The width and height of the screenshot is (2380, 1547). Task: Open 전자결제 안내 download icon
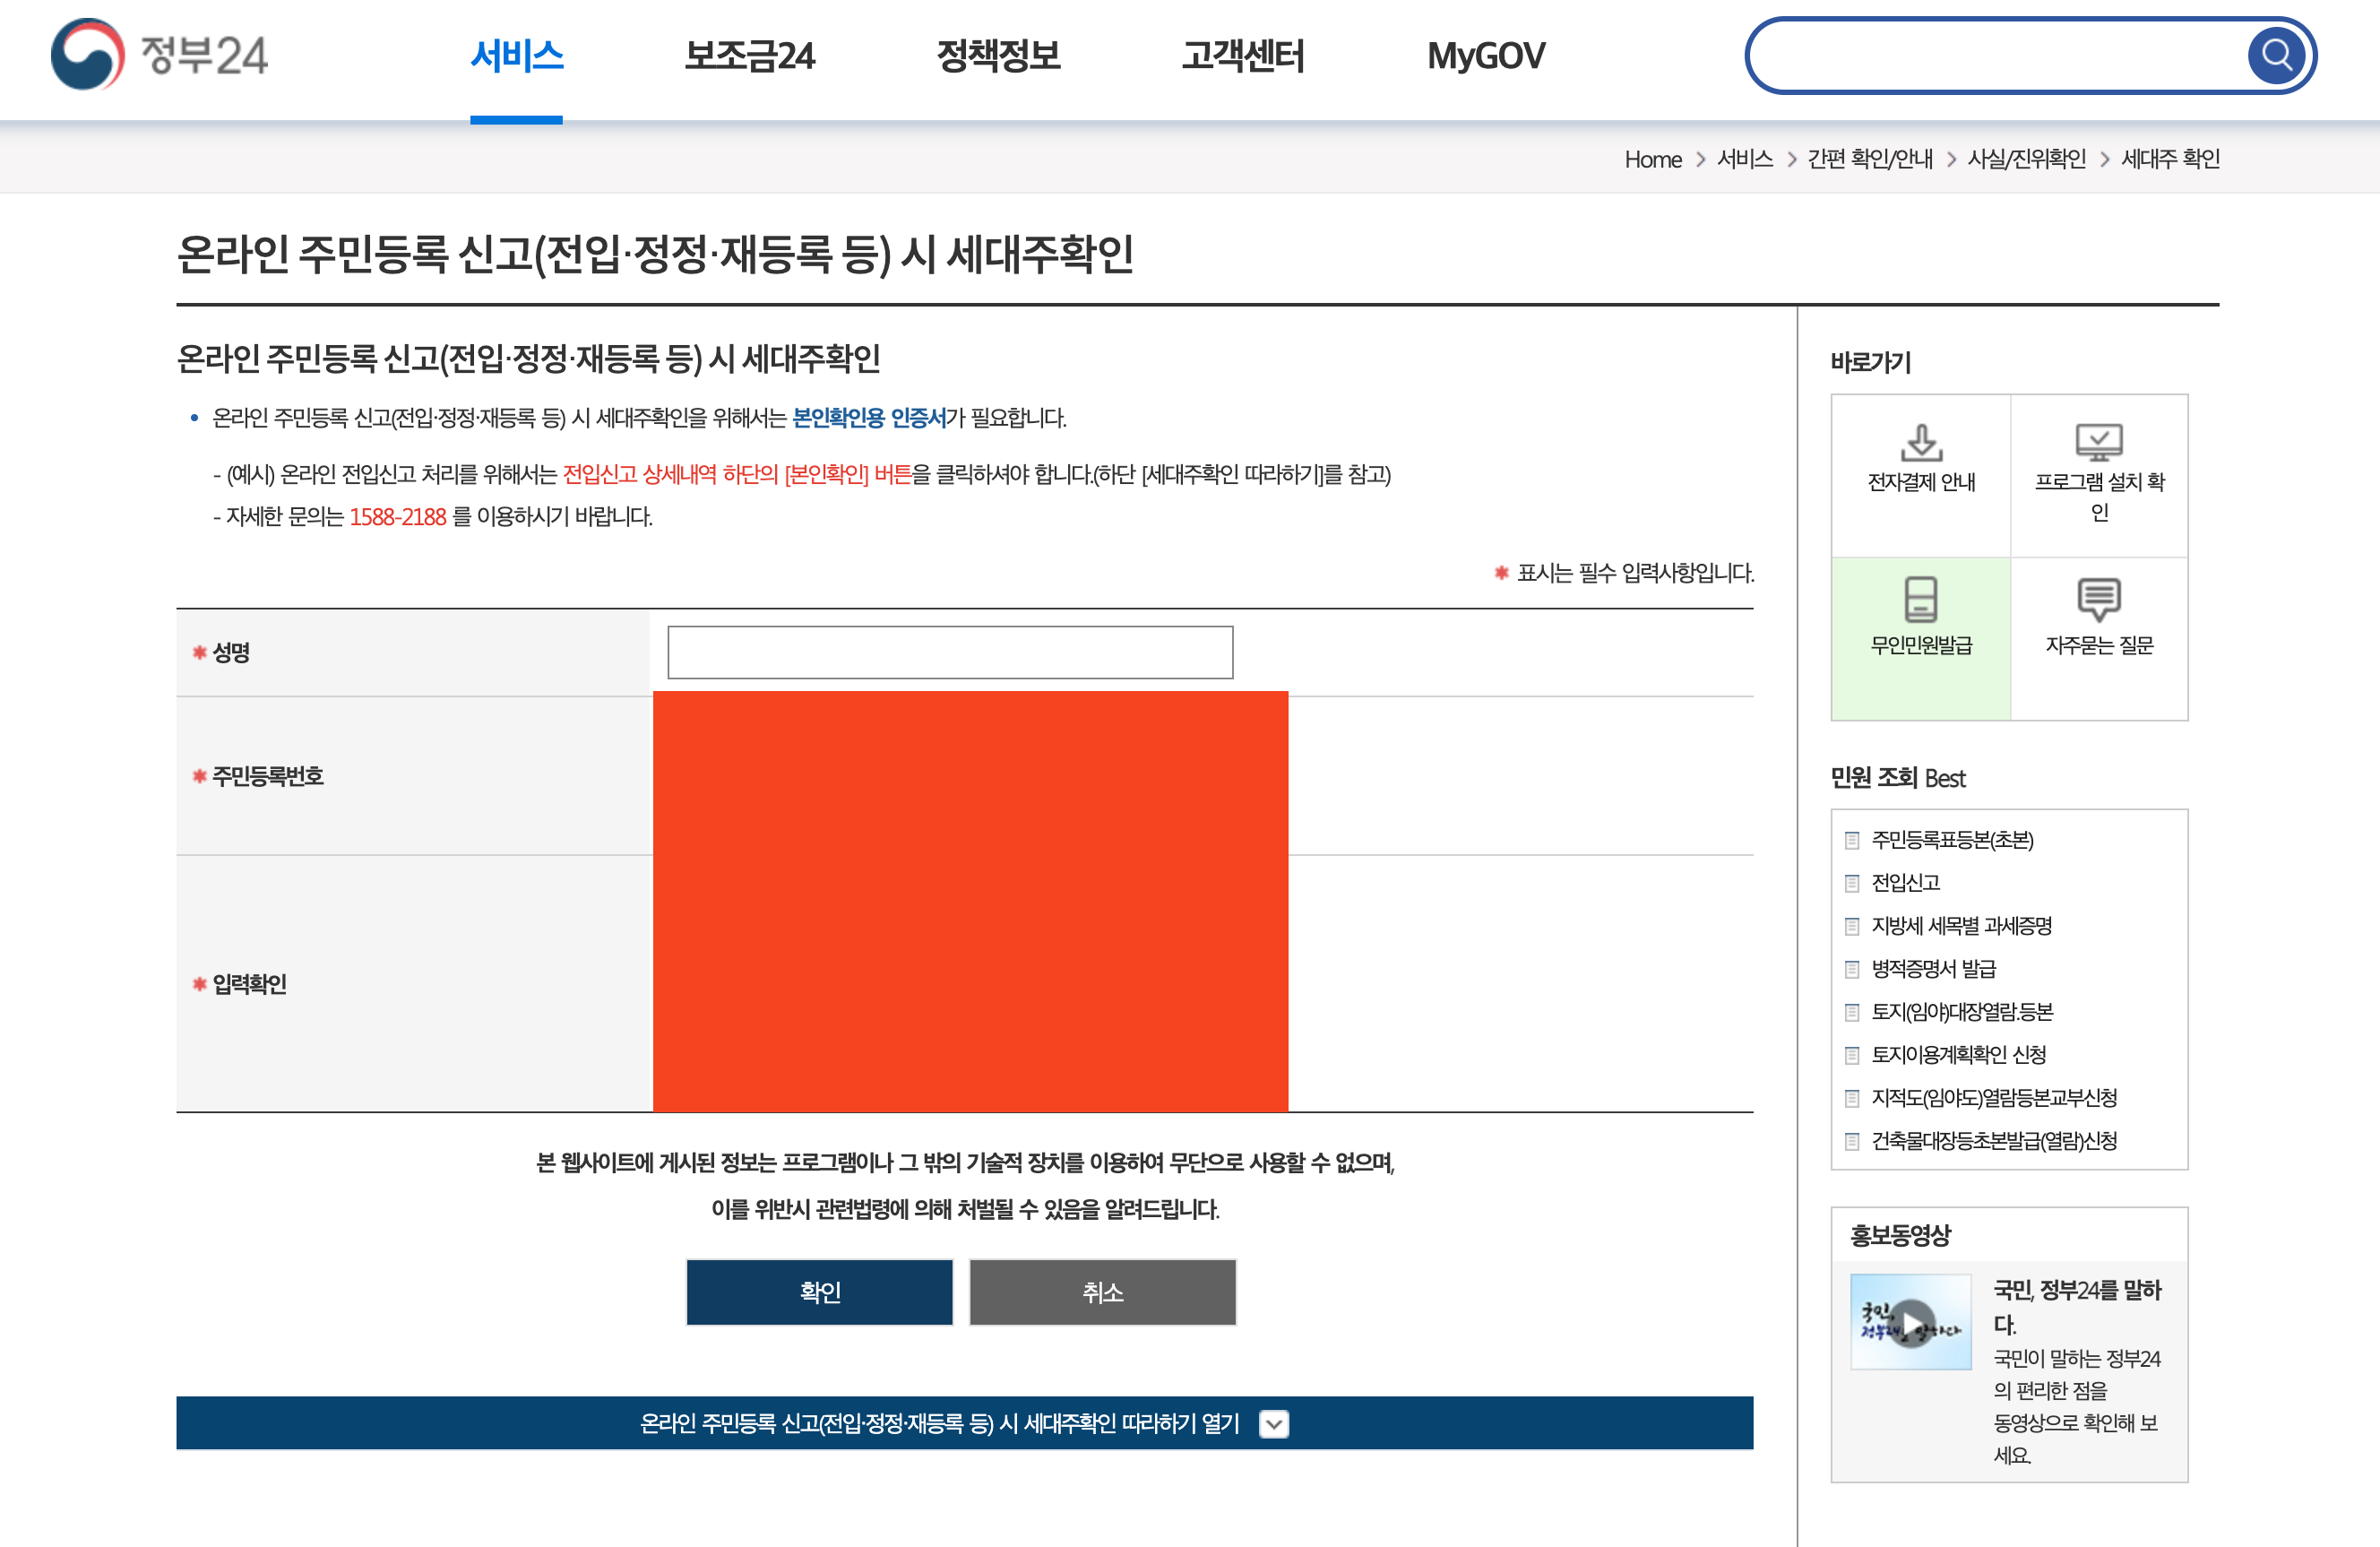click(1921, 443)
